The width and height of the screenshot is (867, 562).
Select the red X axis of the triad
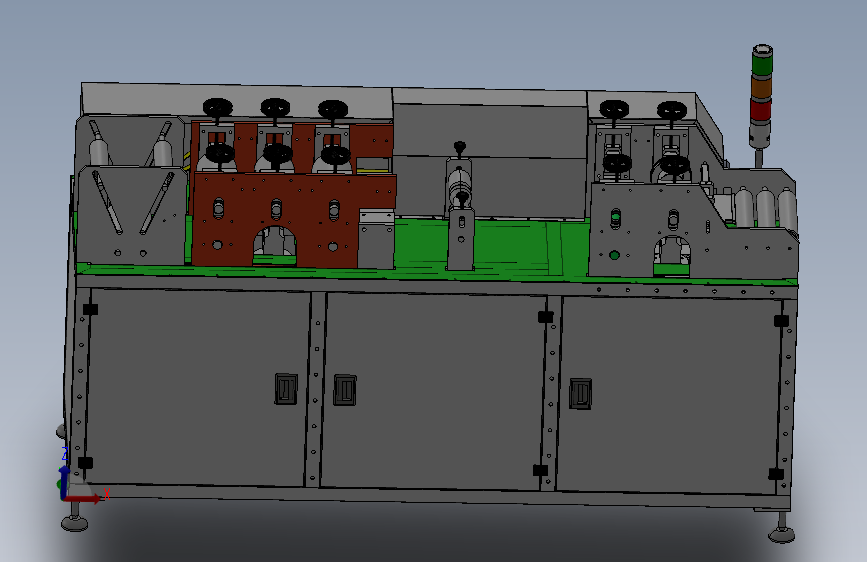pos(81,499)
